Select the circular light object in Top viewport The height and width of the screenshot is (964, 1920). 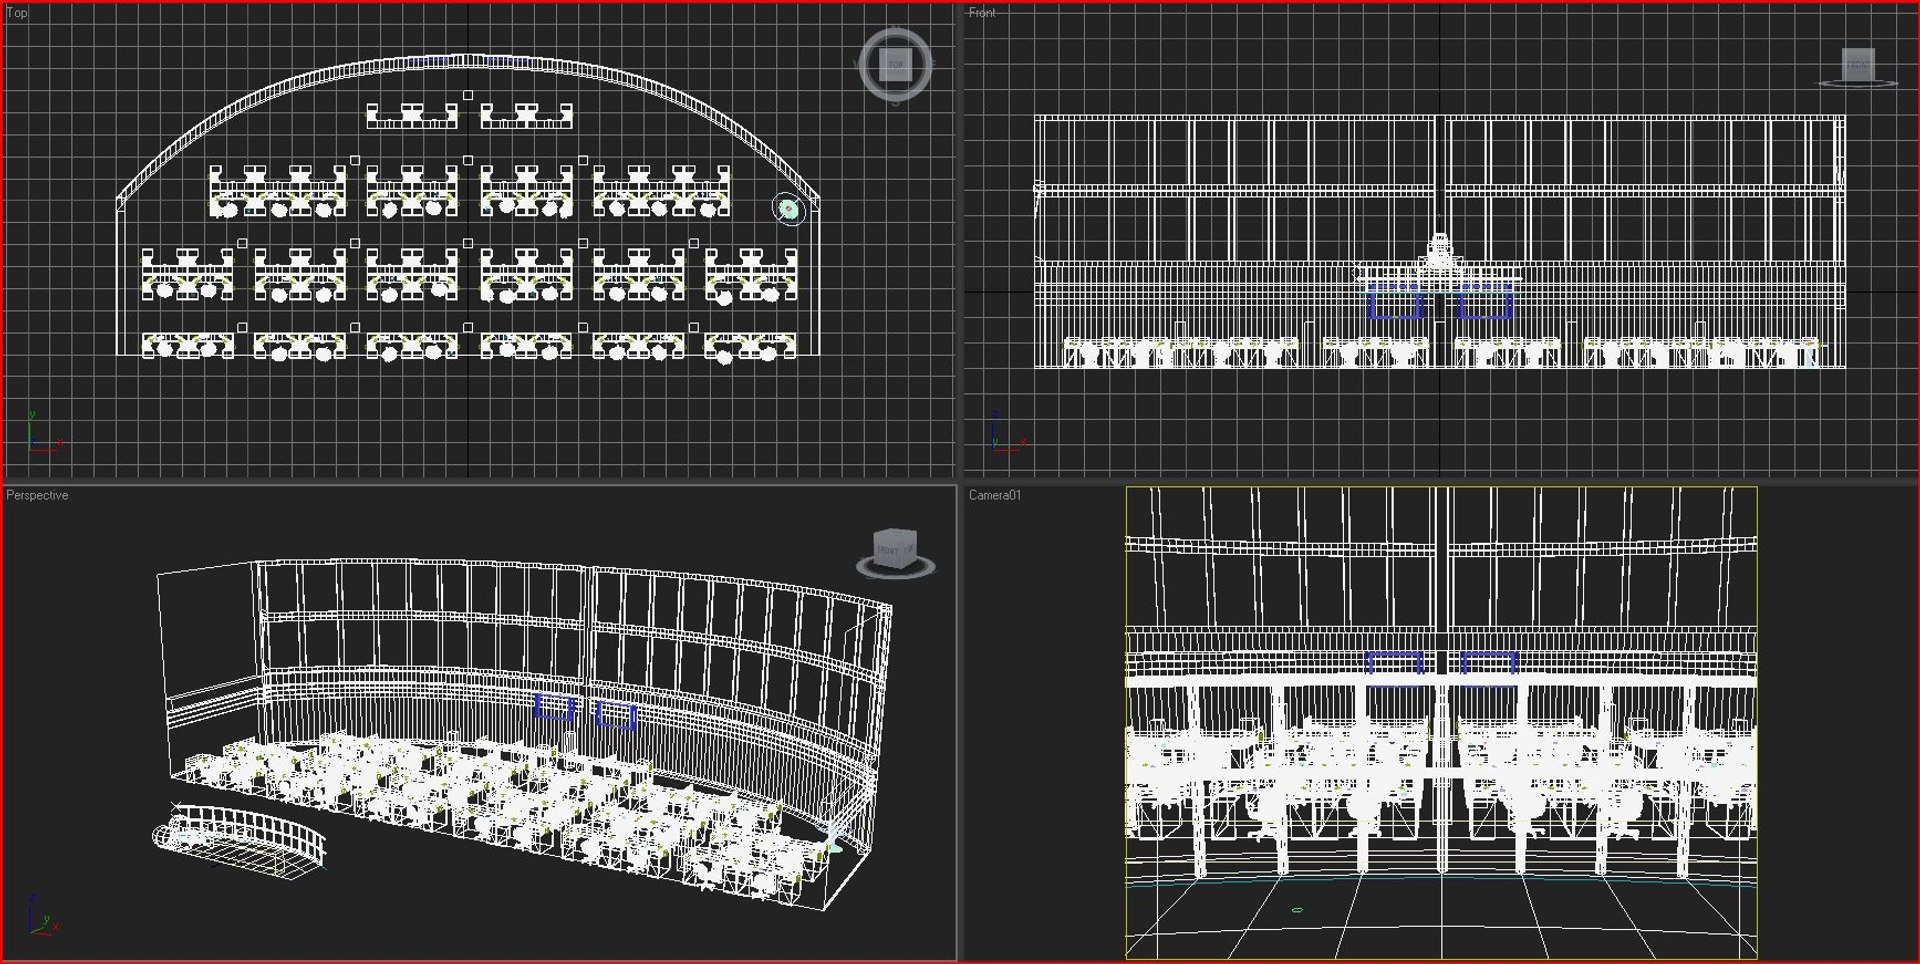coord(789,209)
